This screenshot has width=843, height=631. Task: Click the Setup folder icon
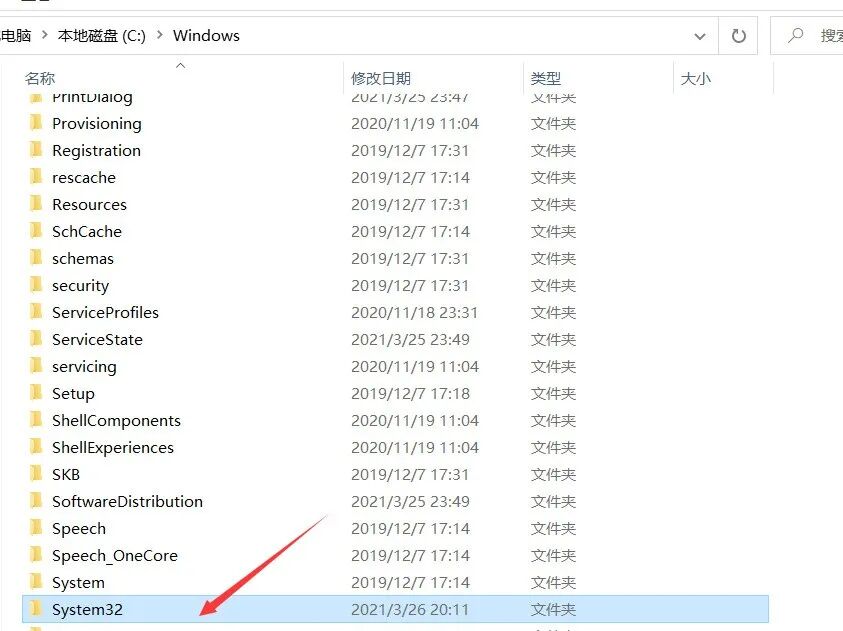(36, 392)
